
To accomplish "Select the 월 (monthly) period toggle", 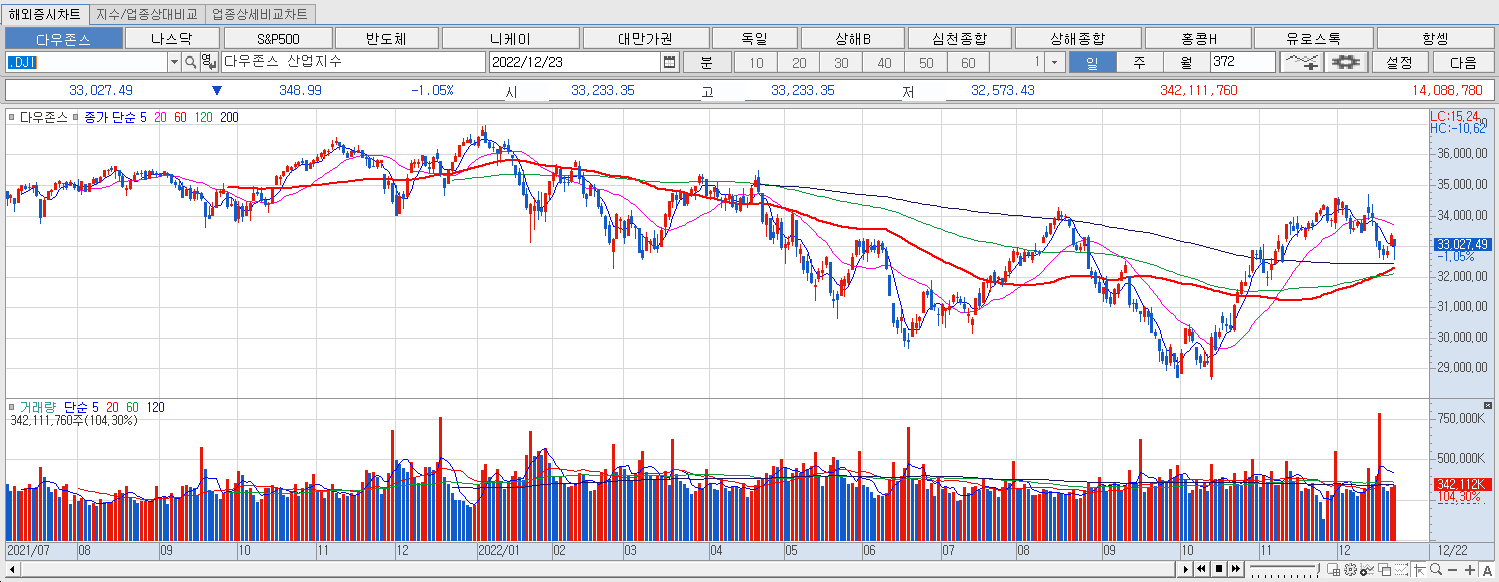I will pos(1186,62).
